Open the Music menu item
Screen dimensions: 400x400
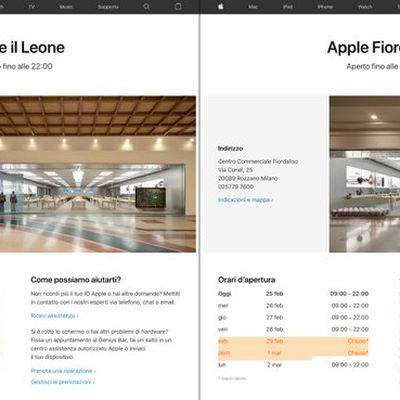66,7
